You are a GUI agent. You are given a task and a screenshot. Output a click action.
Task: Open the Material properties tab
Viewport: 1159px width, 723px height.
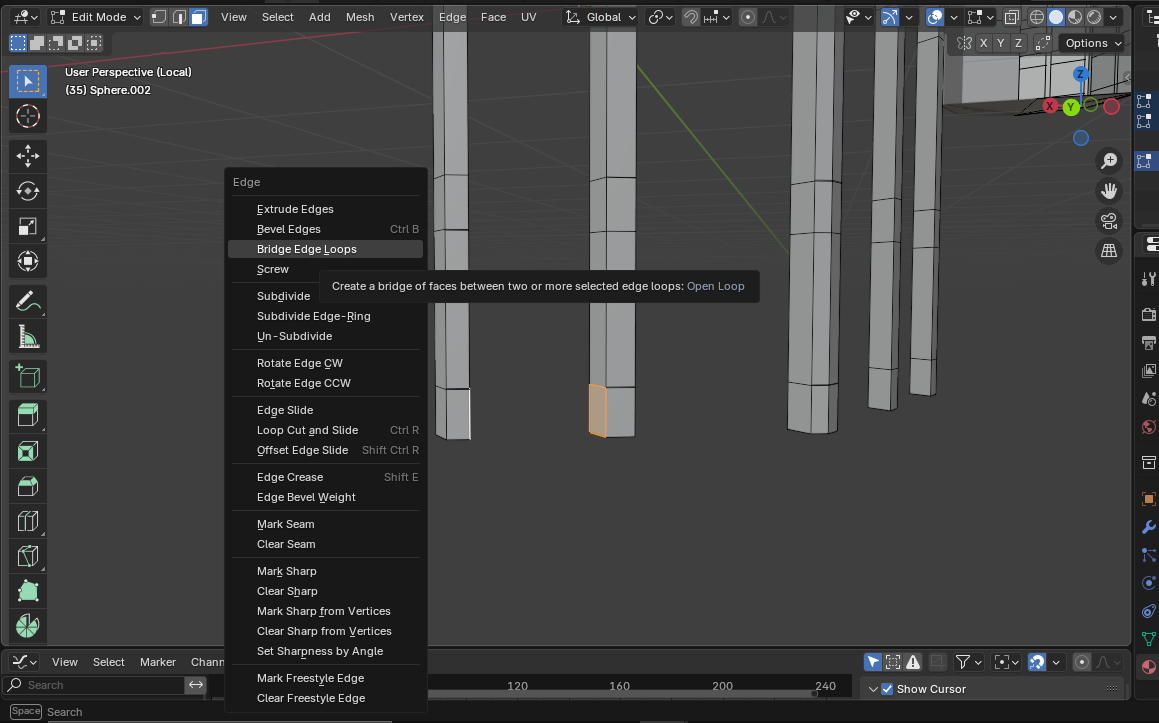pos(1148,666)
